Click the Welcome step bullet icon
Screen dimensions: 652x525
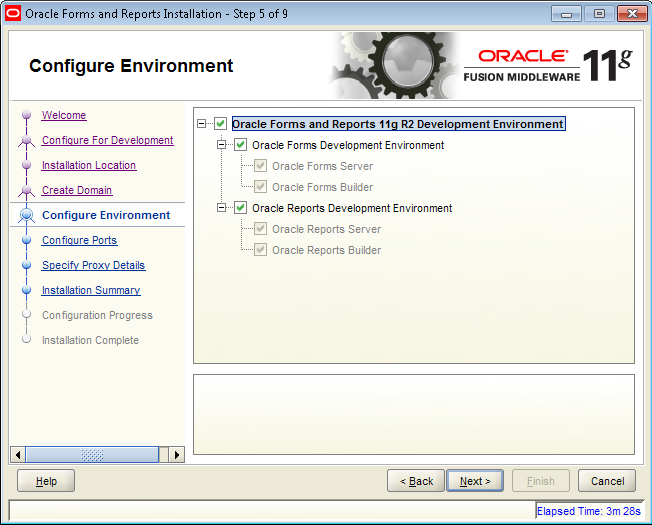click(x=27, y=114)
